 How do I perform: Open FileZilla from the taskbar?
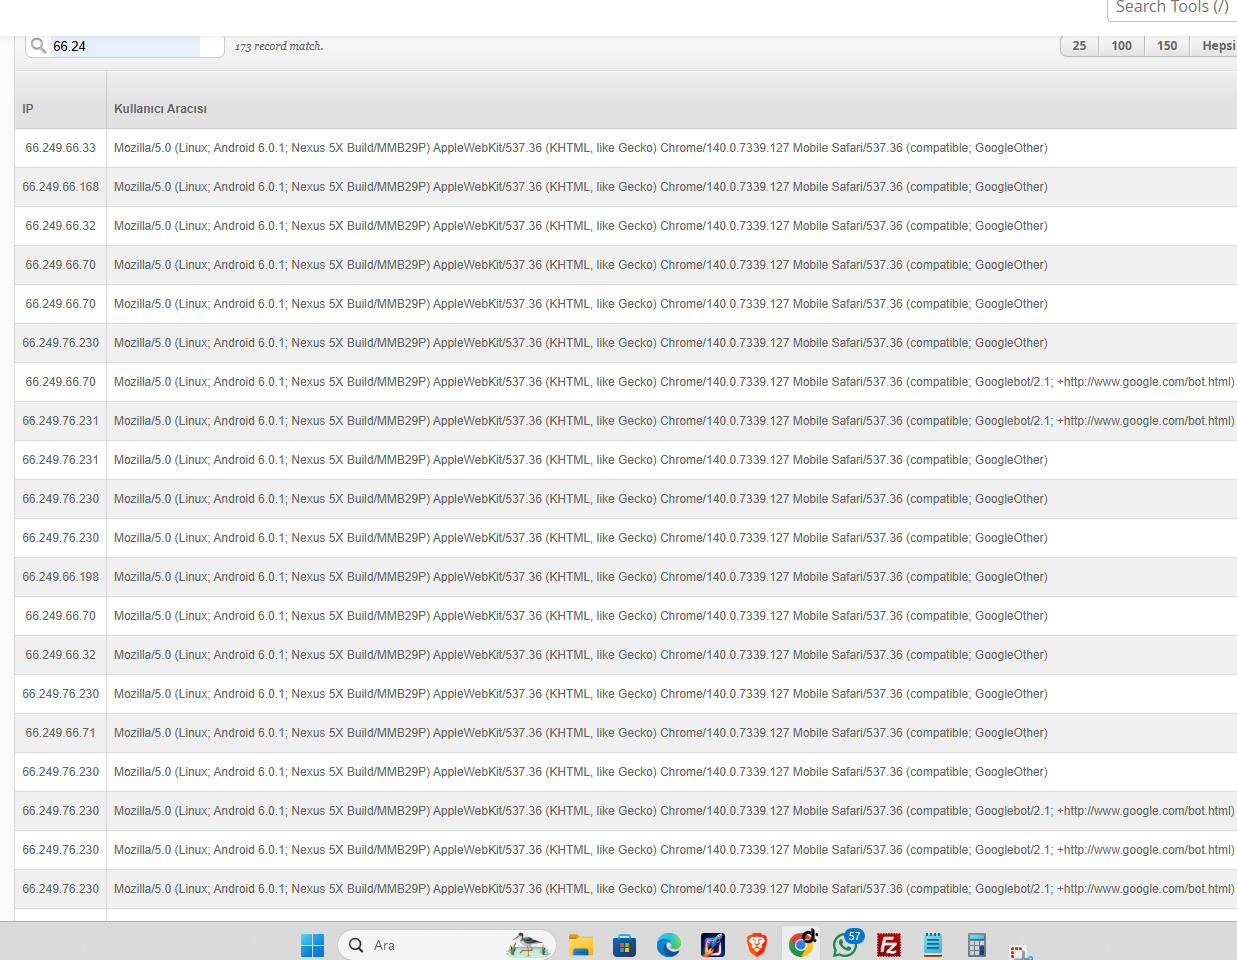tap(889, 945)
